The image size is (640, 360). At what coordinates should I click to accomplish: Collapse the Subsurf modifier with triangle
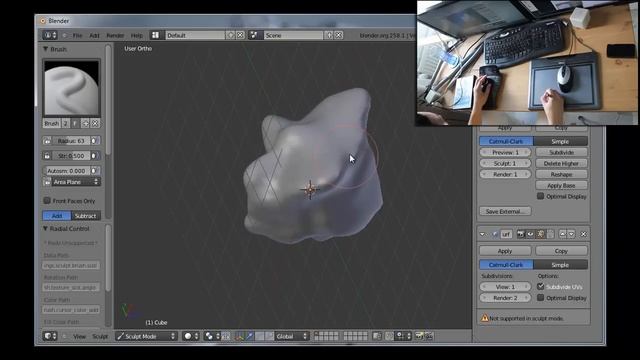coord(482,234)
